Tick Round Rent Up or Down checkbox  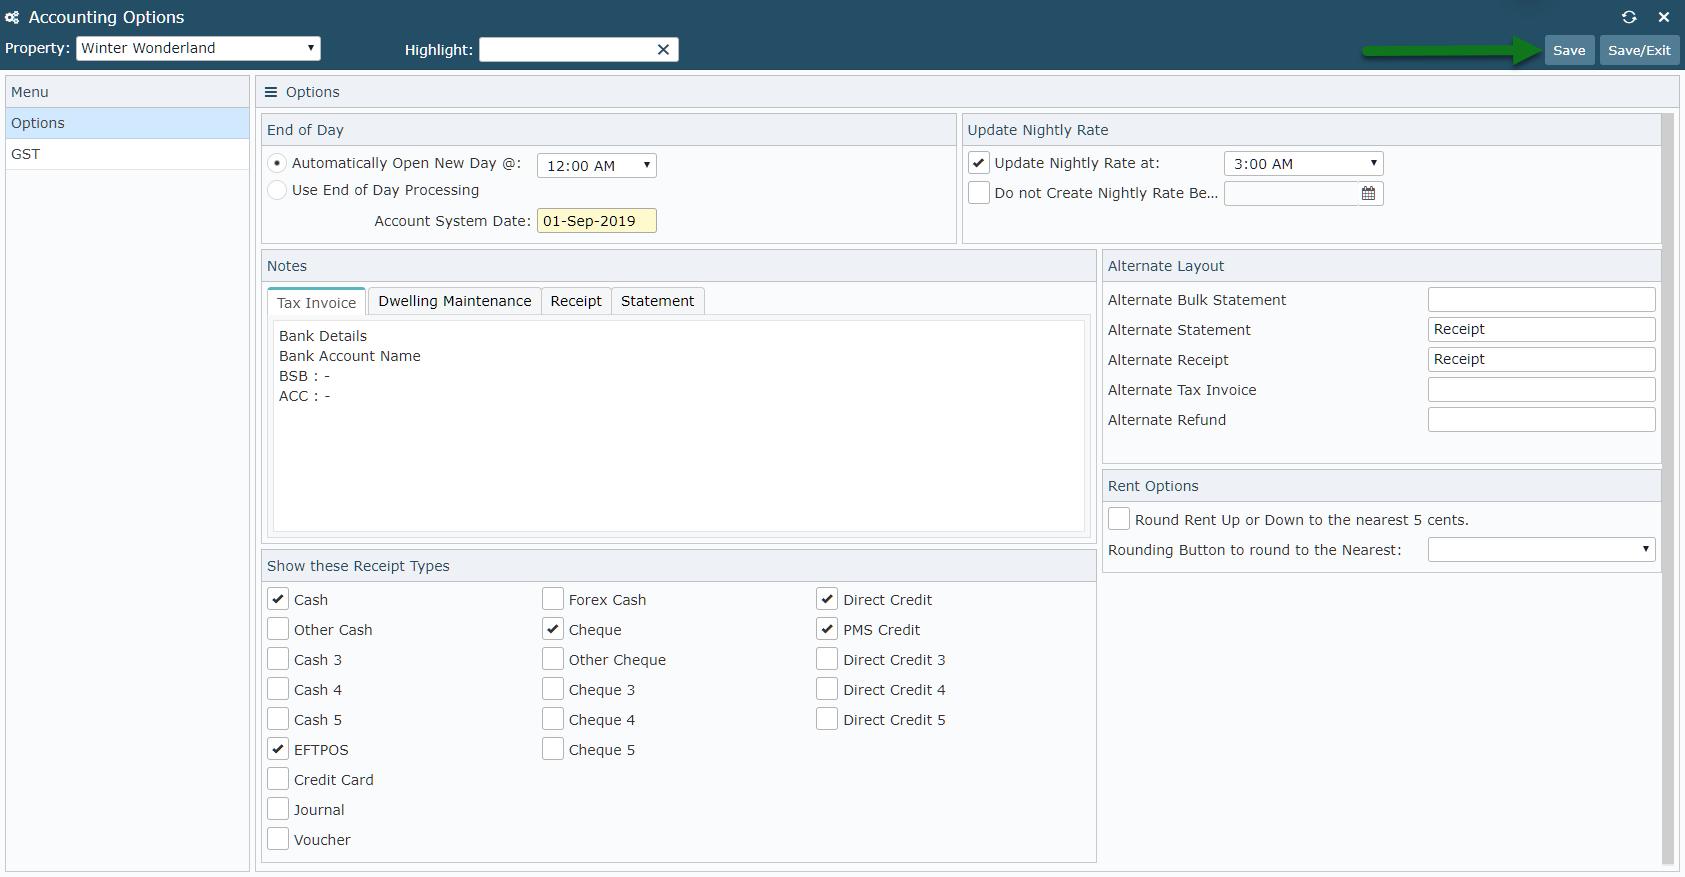pos(1119,519)
